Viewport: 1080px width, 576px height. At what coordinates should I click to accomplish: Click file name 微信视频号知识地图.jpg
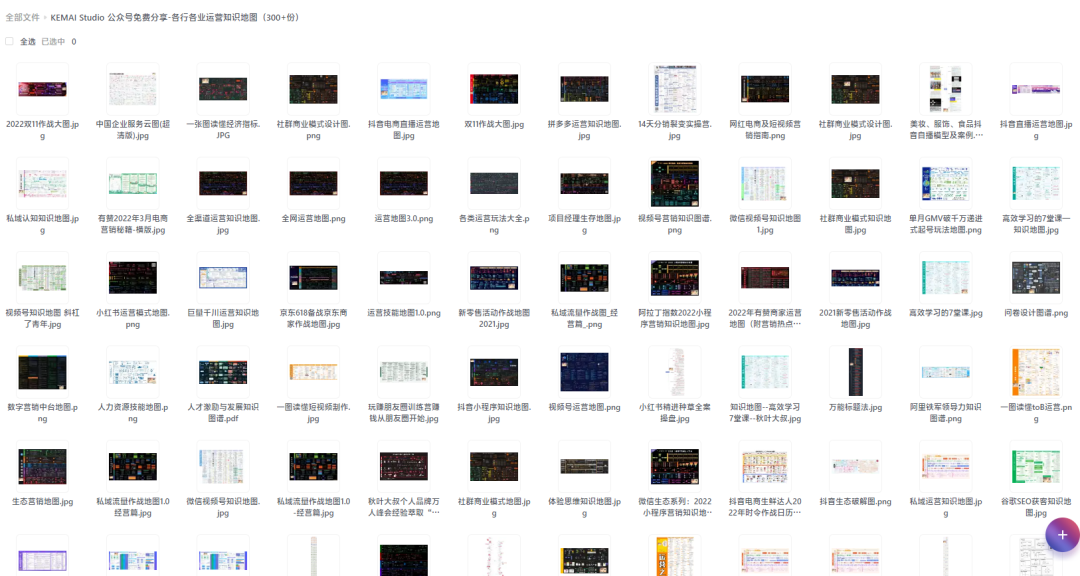coord(223,507)
